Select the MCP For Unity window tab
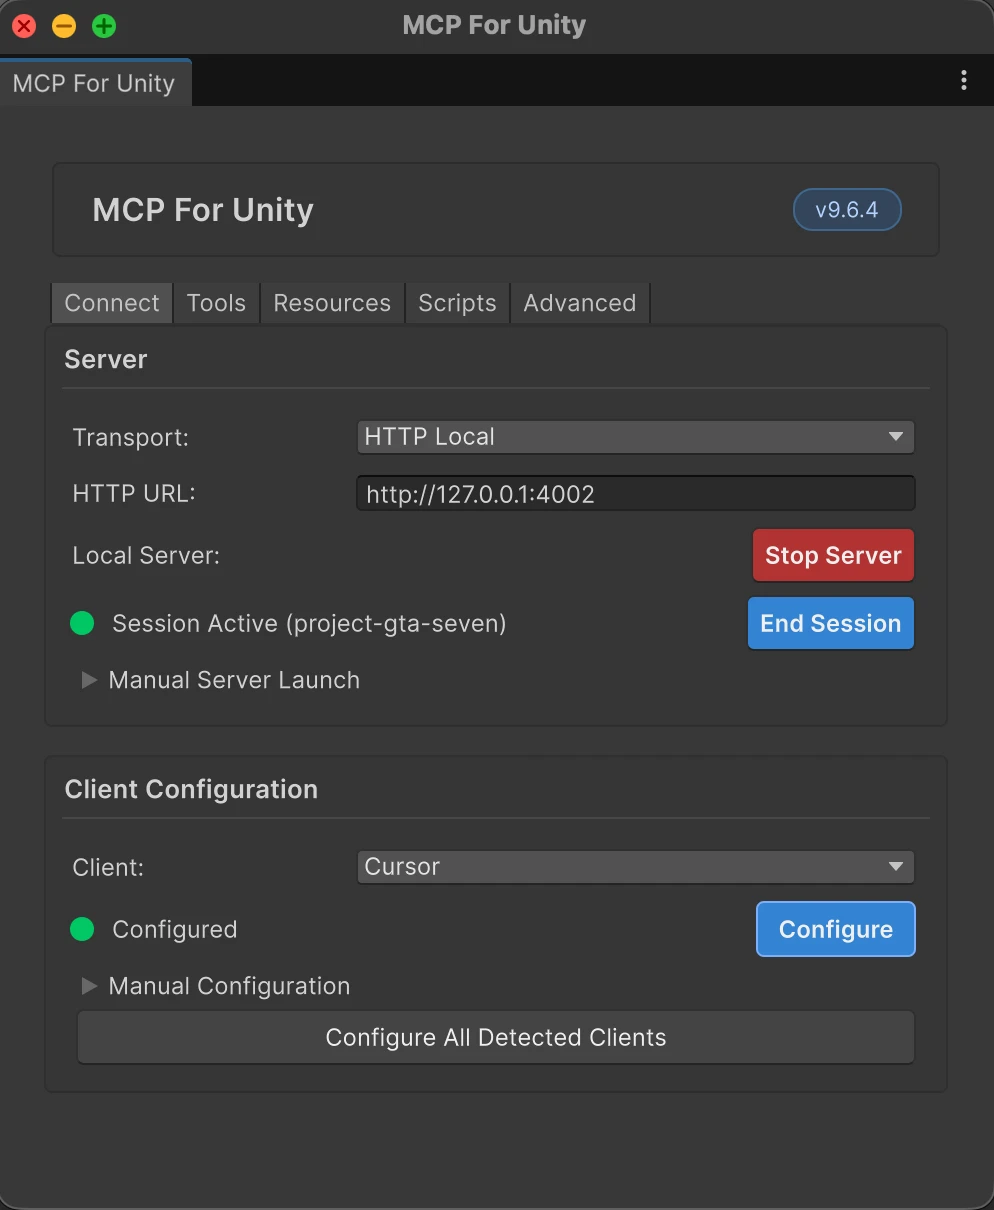The image size is (994, 1210). click(94, 83)
